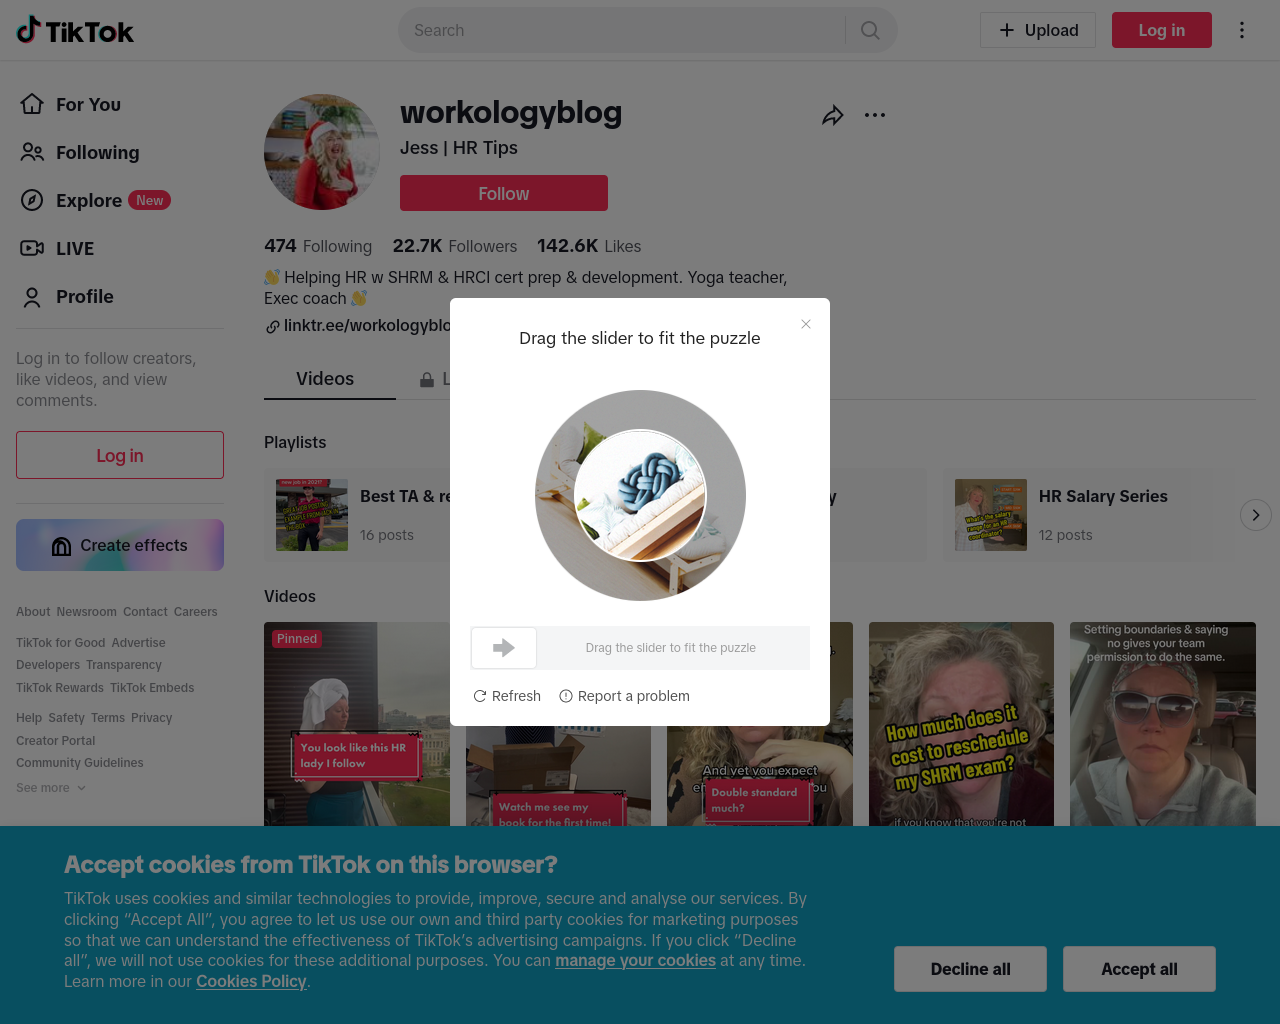This screenshot has width=1280, height=1024.
Task: Click the puzzle slider arrow handle
Action: coord(504,648)
